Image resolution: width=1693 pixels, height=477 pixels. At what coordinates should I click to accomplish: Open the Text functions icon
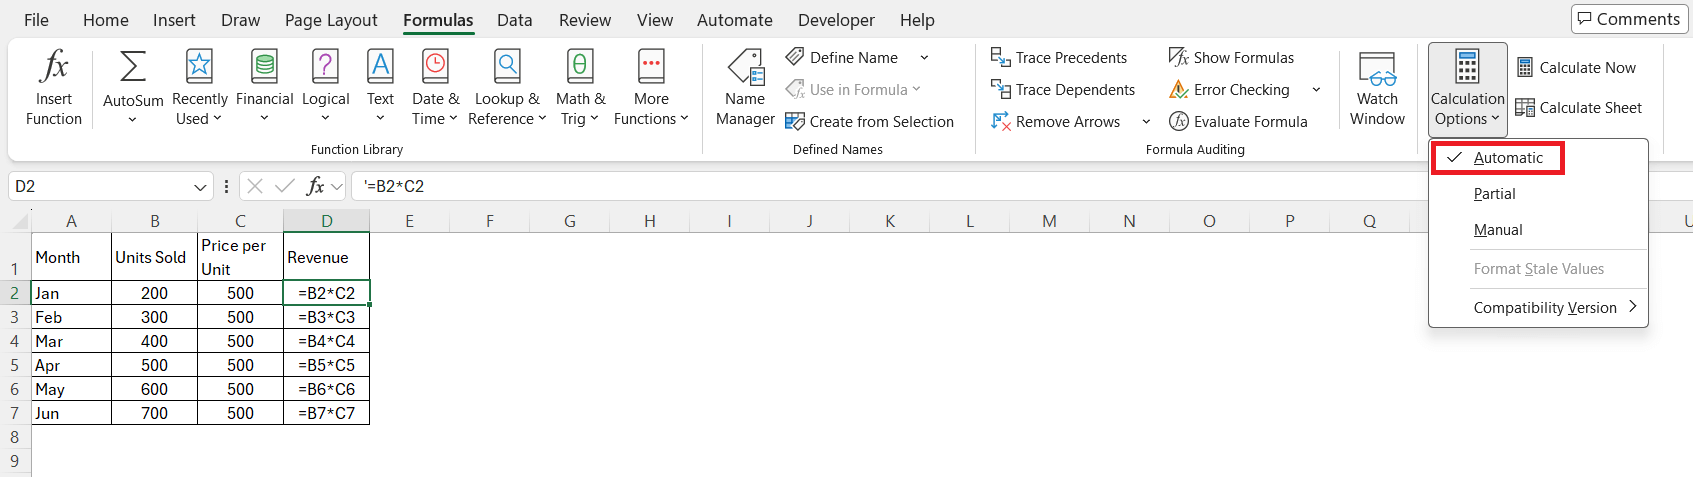pyautogui.click(x=380, y=66)
